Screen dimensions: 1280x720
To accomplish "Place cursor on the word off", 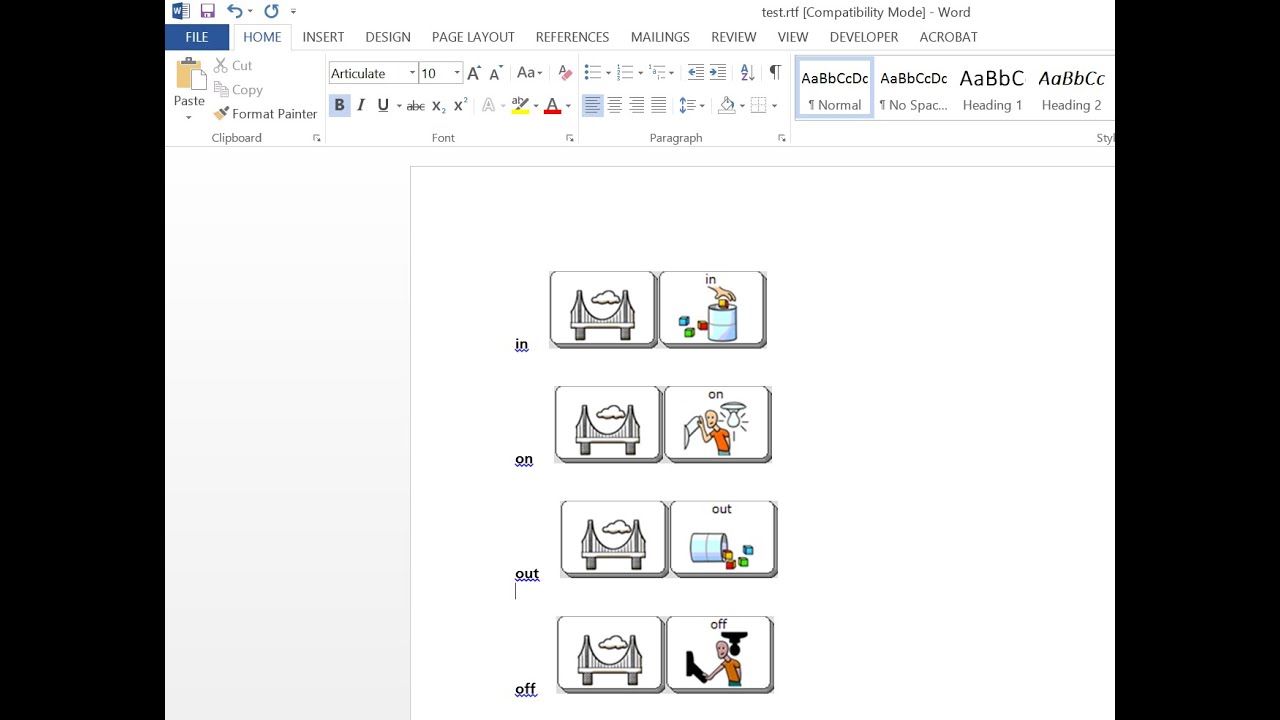I will pos(525,689).
